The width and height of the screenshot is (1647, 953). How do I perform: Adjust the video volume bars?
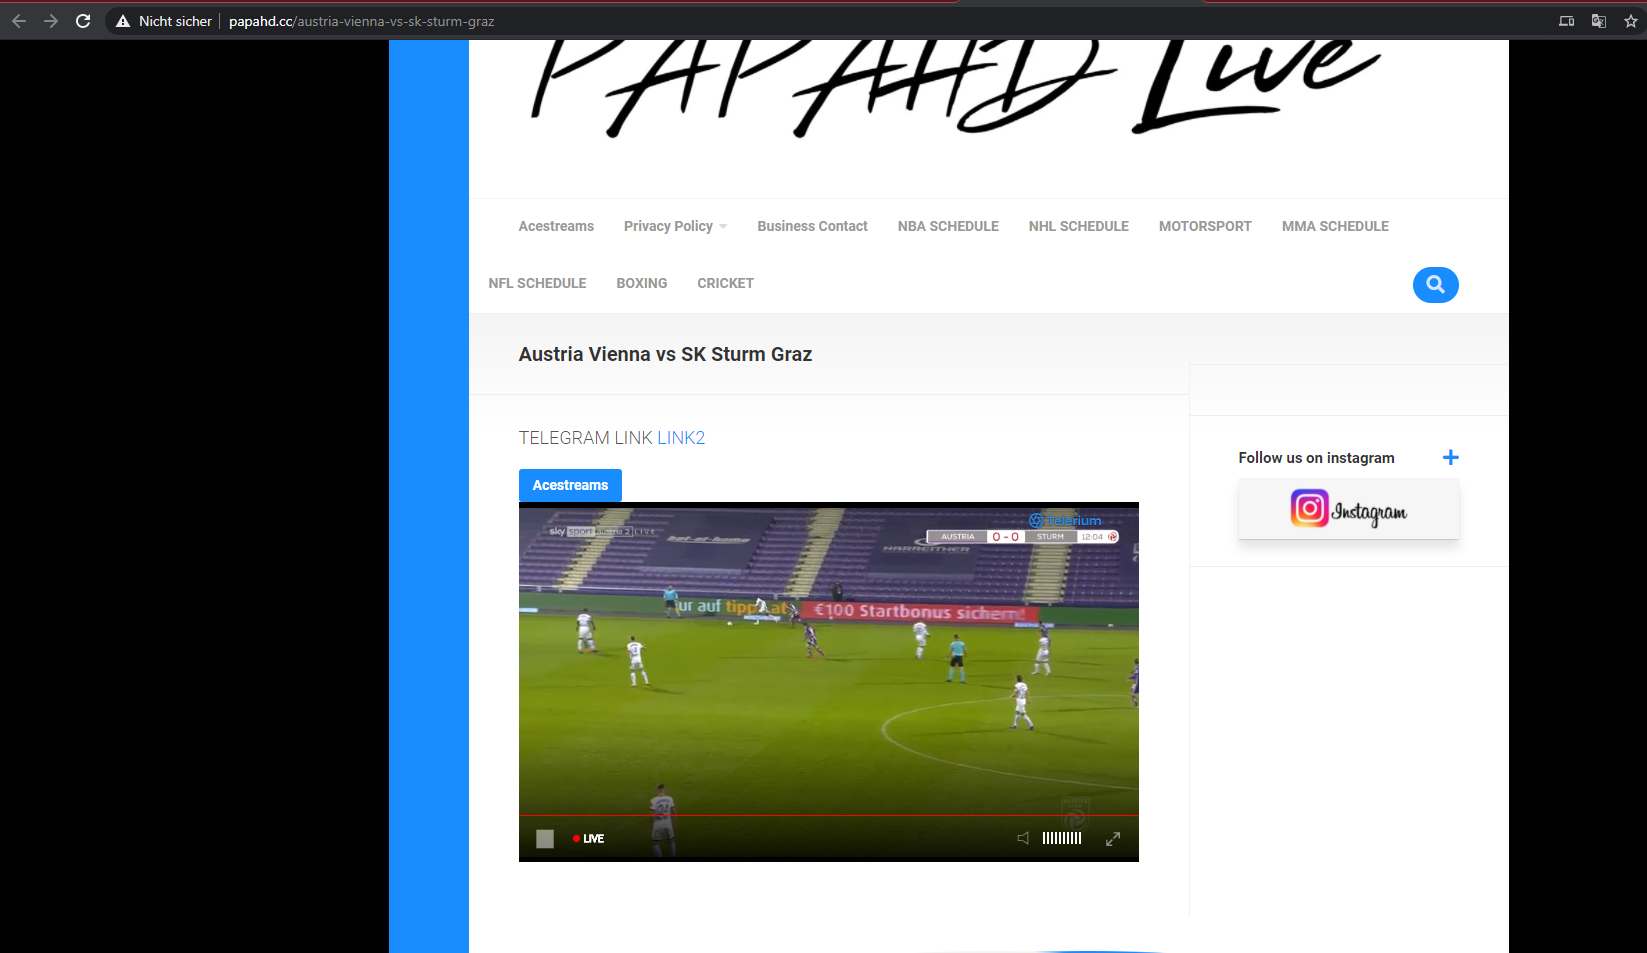tap(1062, 838)
